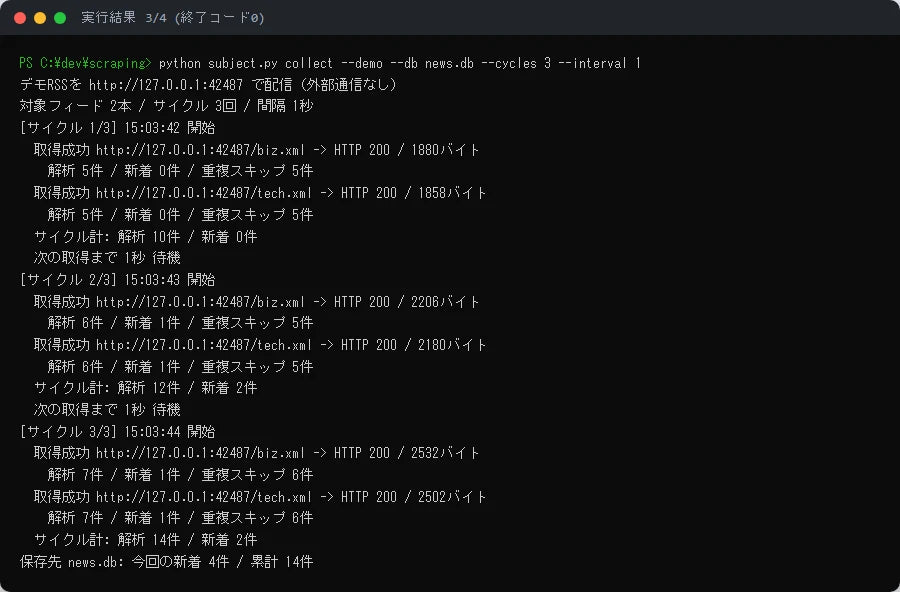The height and width of the screenshot is (592, 900).
Task: Click the サイクル計: 解析 10件 line
Action: click(145, 237)
